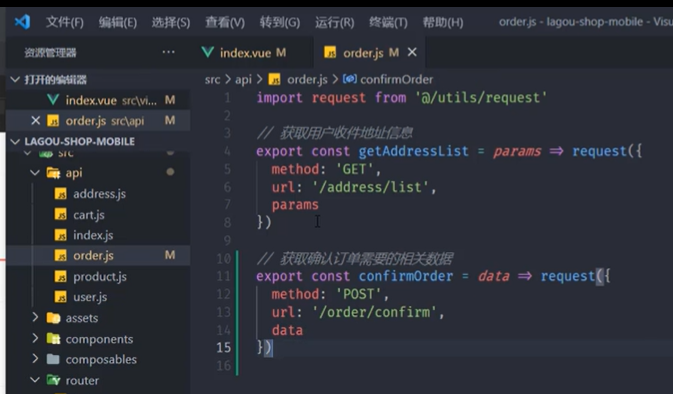Close order.js from open editors list
The width and height of the screenshot is (673, 394).
(x=36, y=121)
